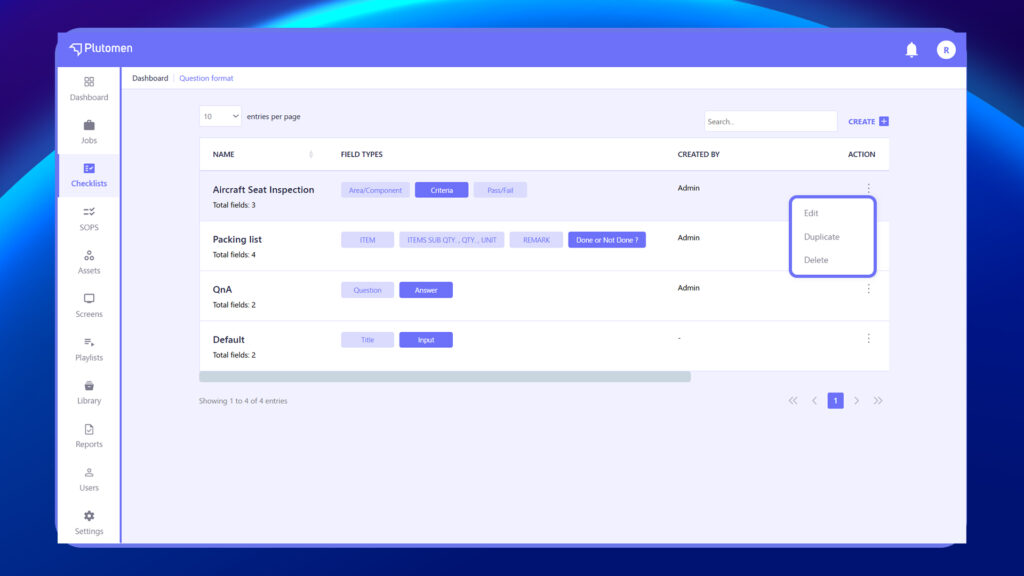The image size is (1024, 576).
Task: Click the Question field tag
Action: click(368, 290)
